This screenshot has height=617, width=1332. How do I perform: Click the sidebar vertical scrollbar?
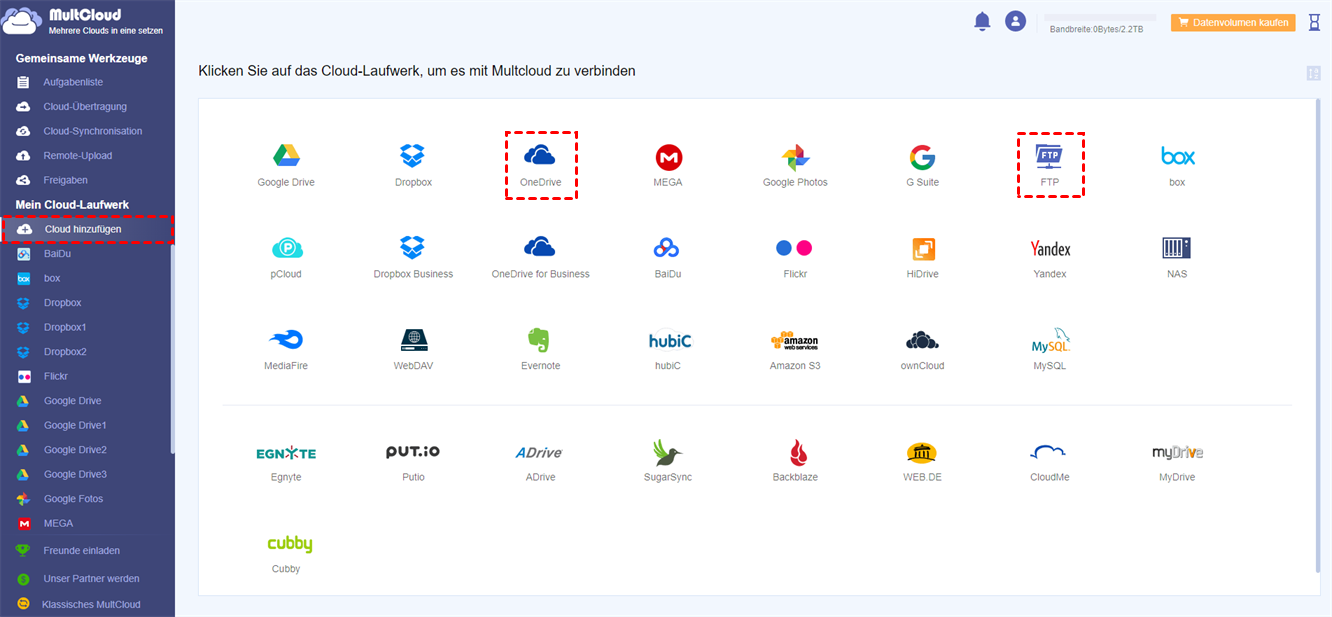click(x=172, y=350)
